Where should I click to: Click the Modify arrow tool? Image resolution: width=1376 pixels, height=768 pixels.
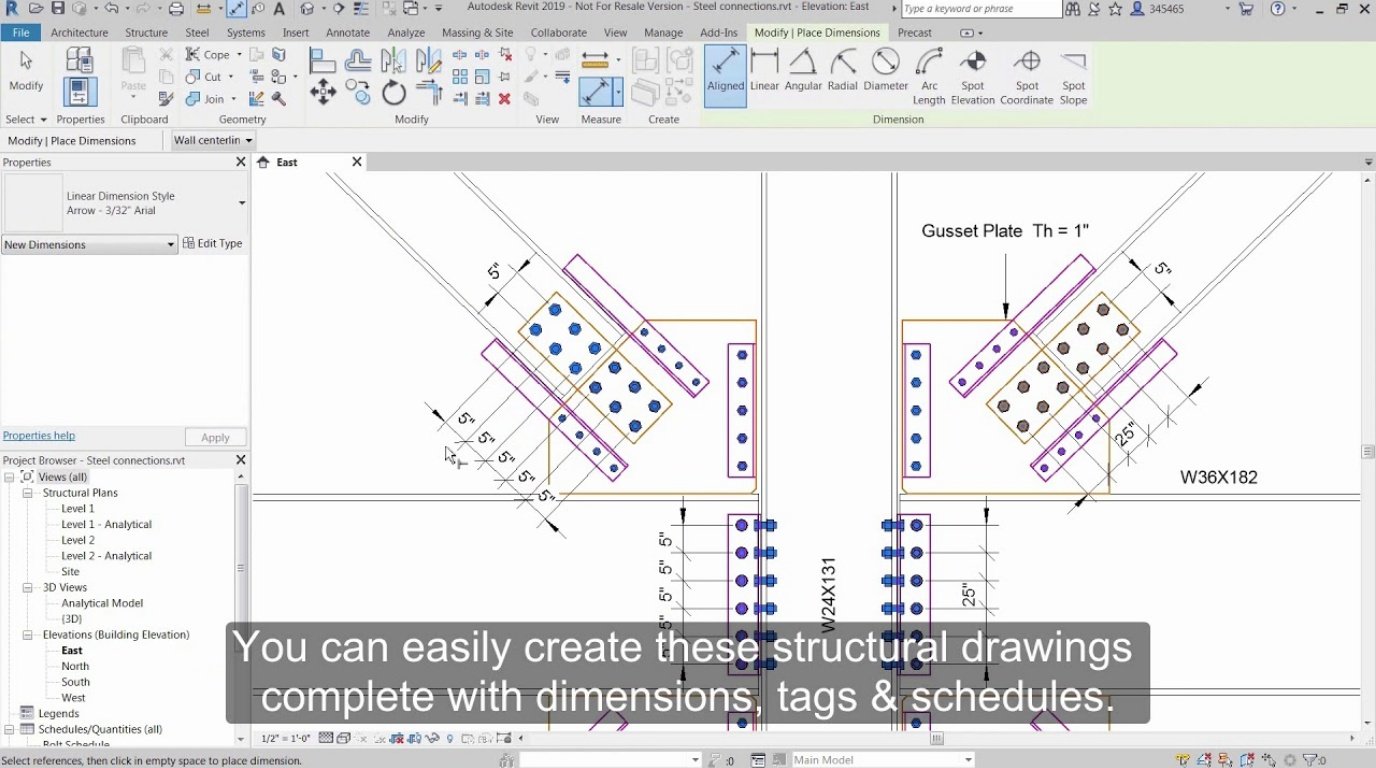tap(26, 70)
